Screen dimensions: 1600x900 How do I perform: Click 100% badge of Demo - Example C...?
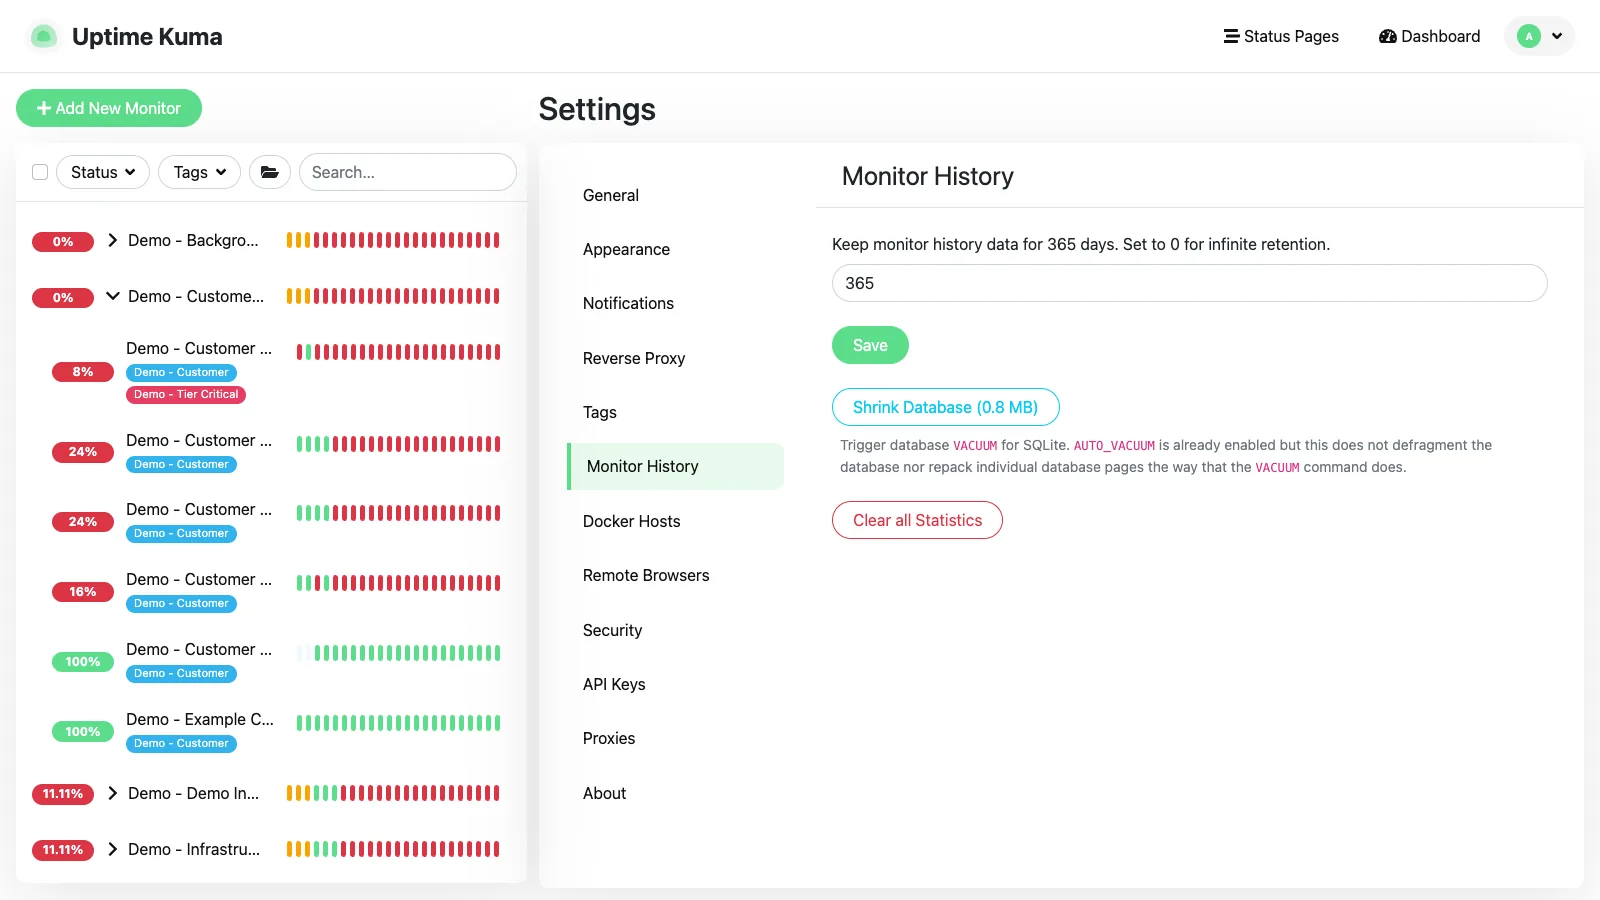point(83,732)
